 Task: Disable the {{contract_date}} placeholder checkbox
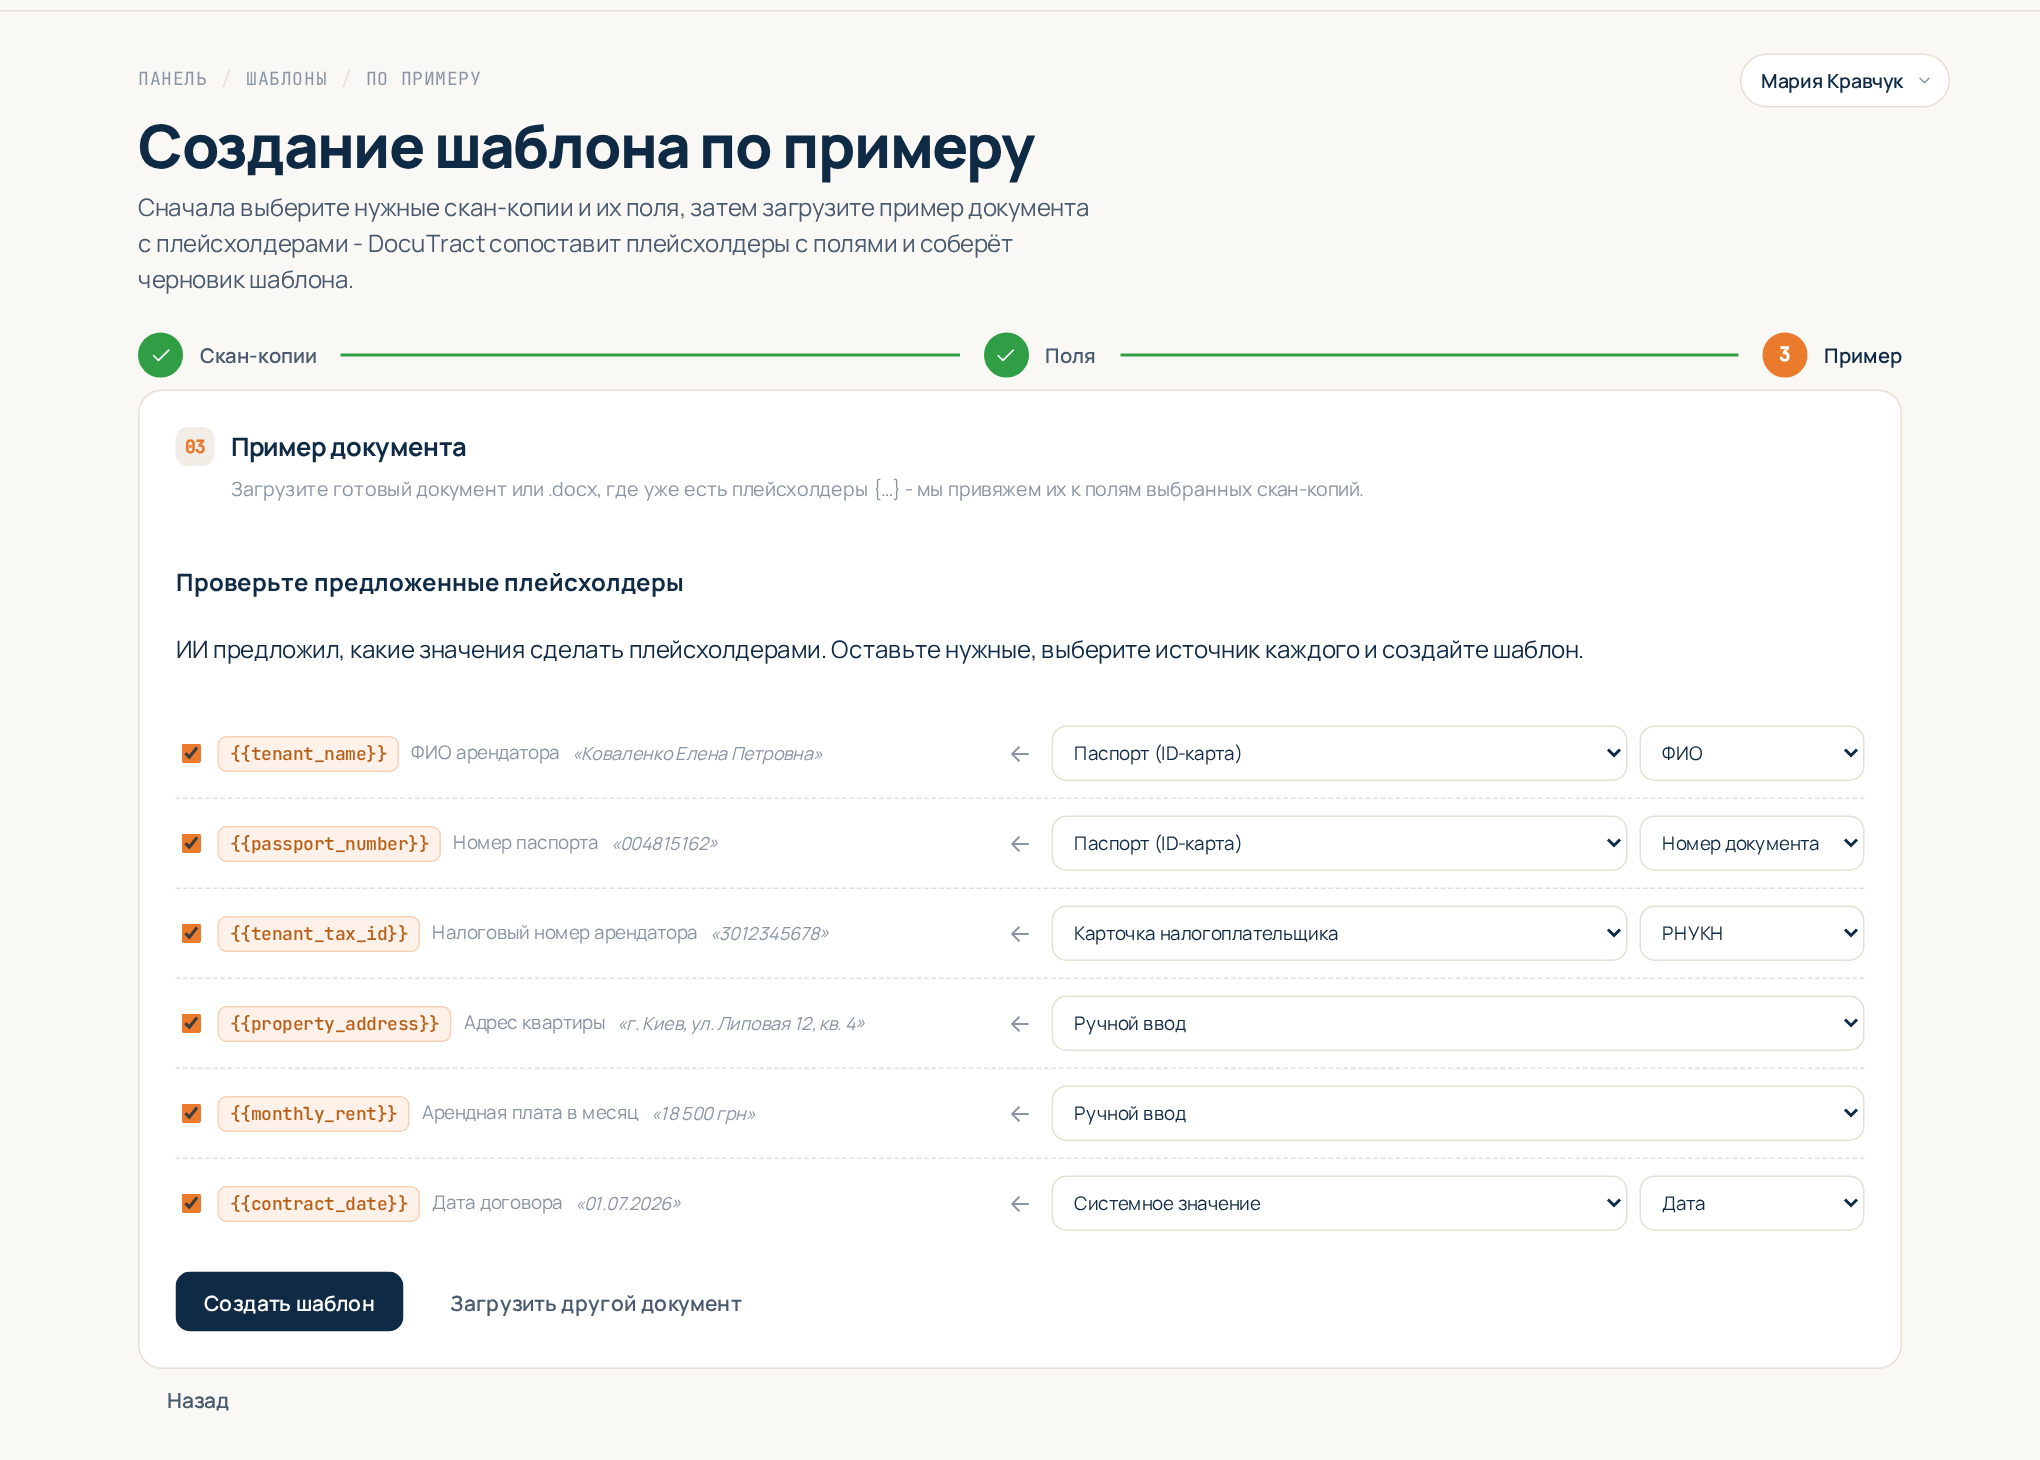191,1203
